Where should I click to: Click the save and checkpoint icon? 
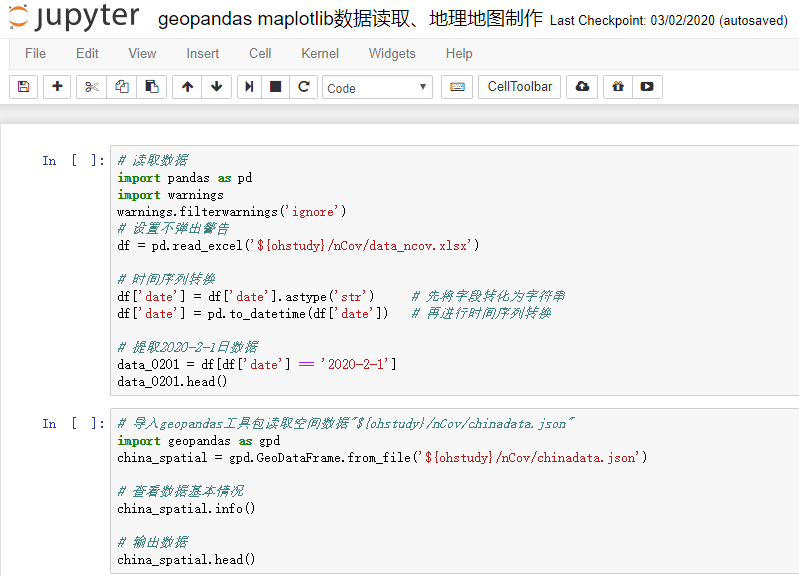[x=23, y=87]
